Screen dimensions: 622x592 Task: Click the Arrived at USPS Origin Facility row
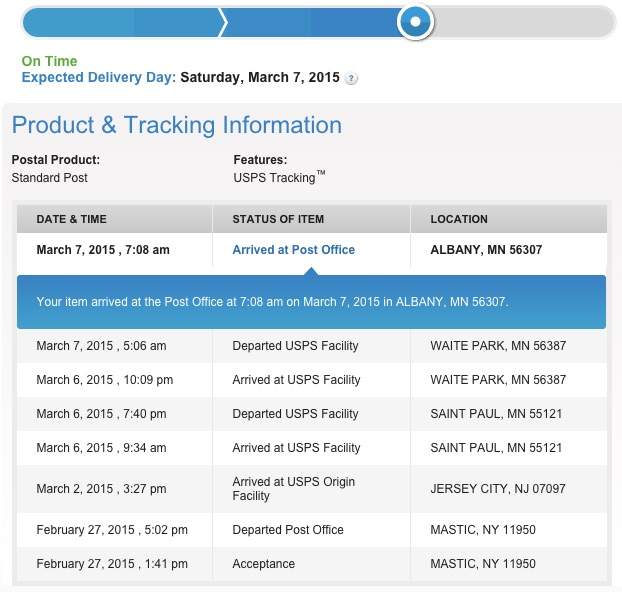[311, 488]
